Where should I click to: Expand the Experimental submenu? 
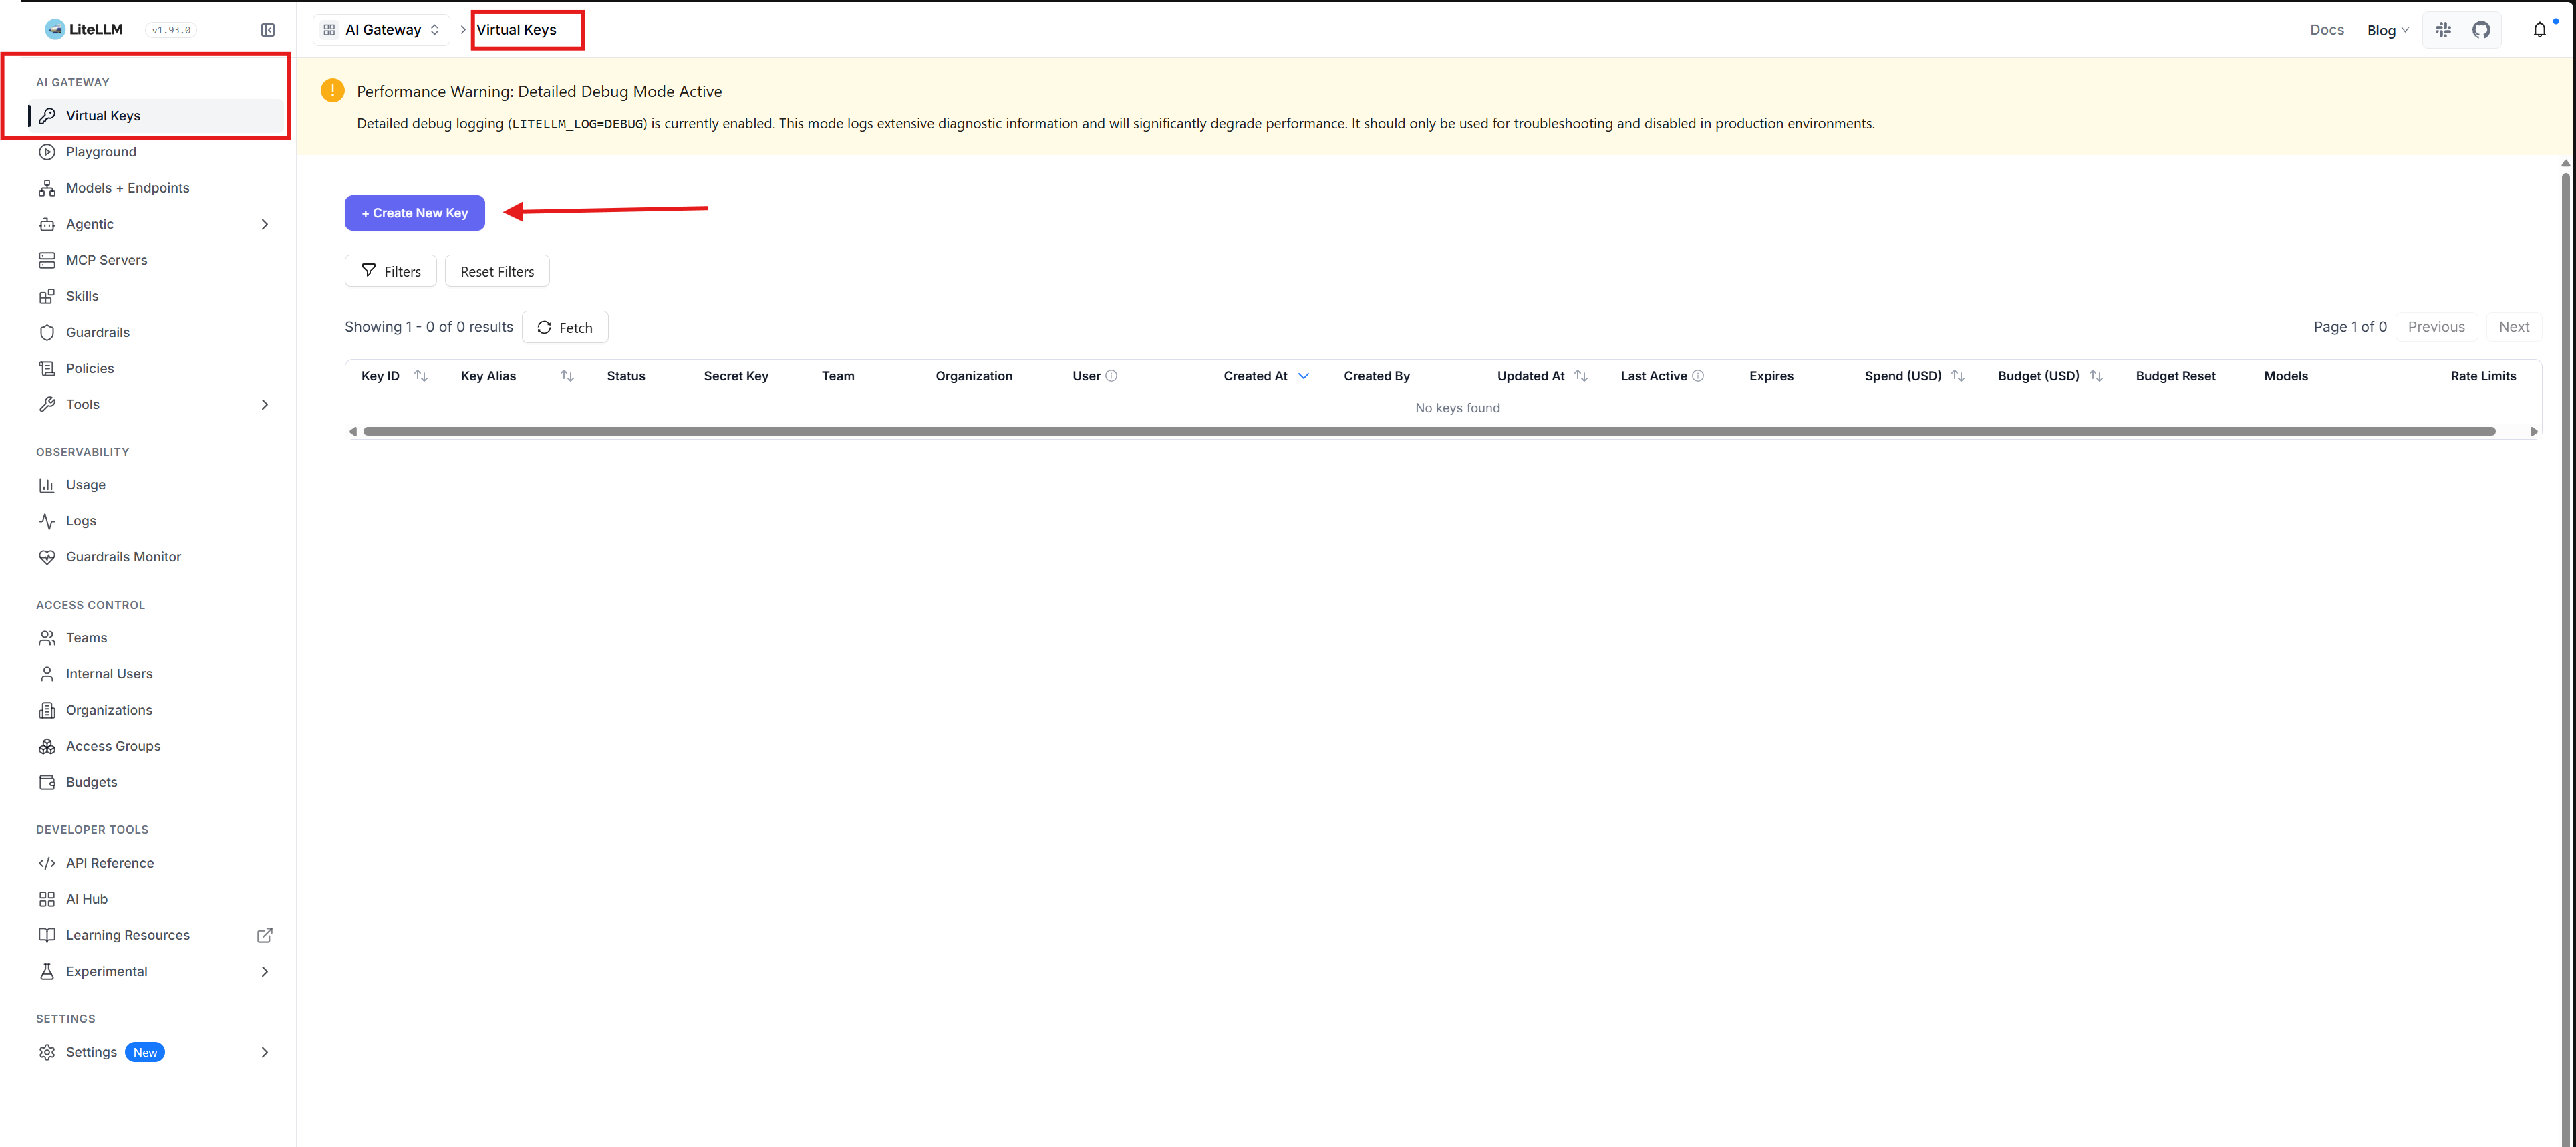[x=265, y=971]
